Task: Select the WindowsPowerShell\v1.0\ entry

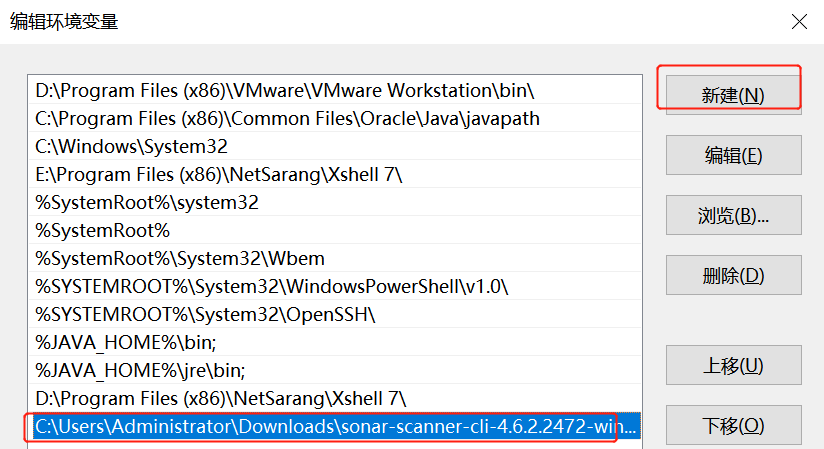Action: [335, 286]
